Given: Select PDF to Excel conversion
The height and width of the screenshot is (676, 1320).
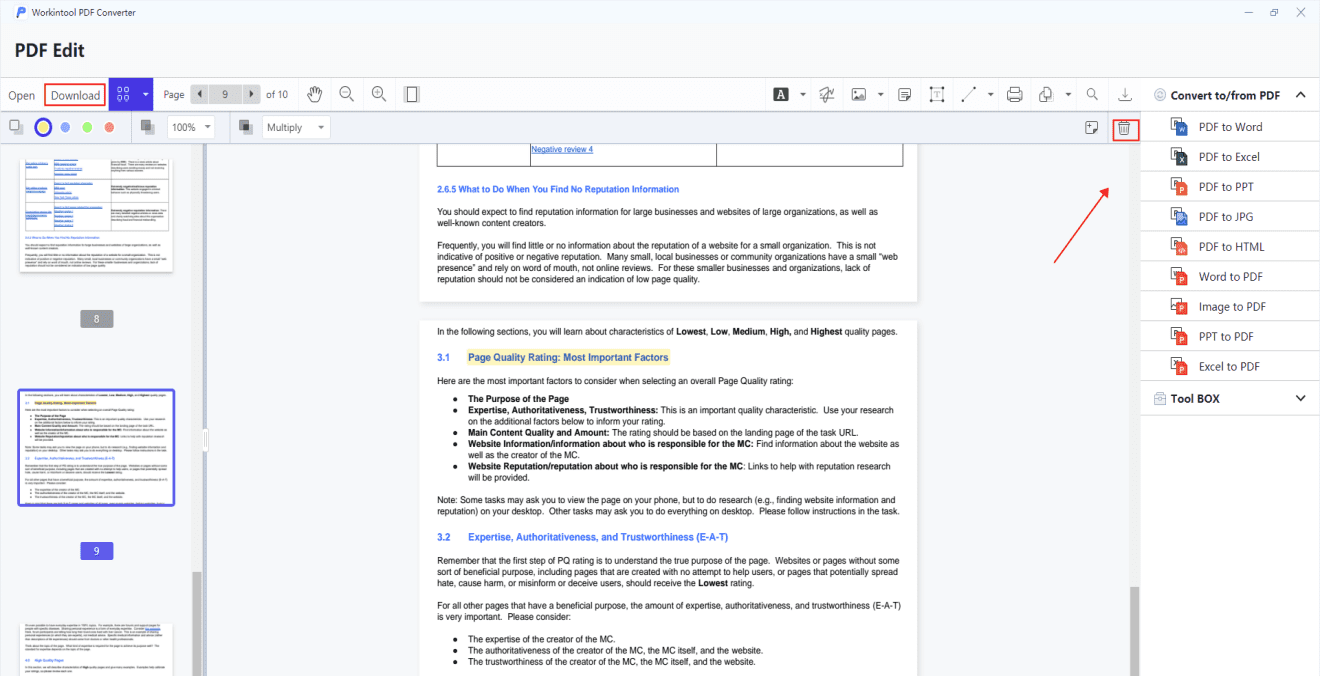Looking at the screenshot, I should [1229, 157].
